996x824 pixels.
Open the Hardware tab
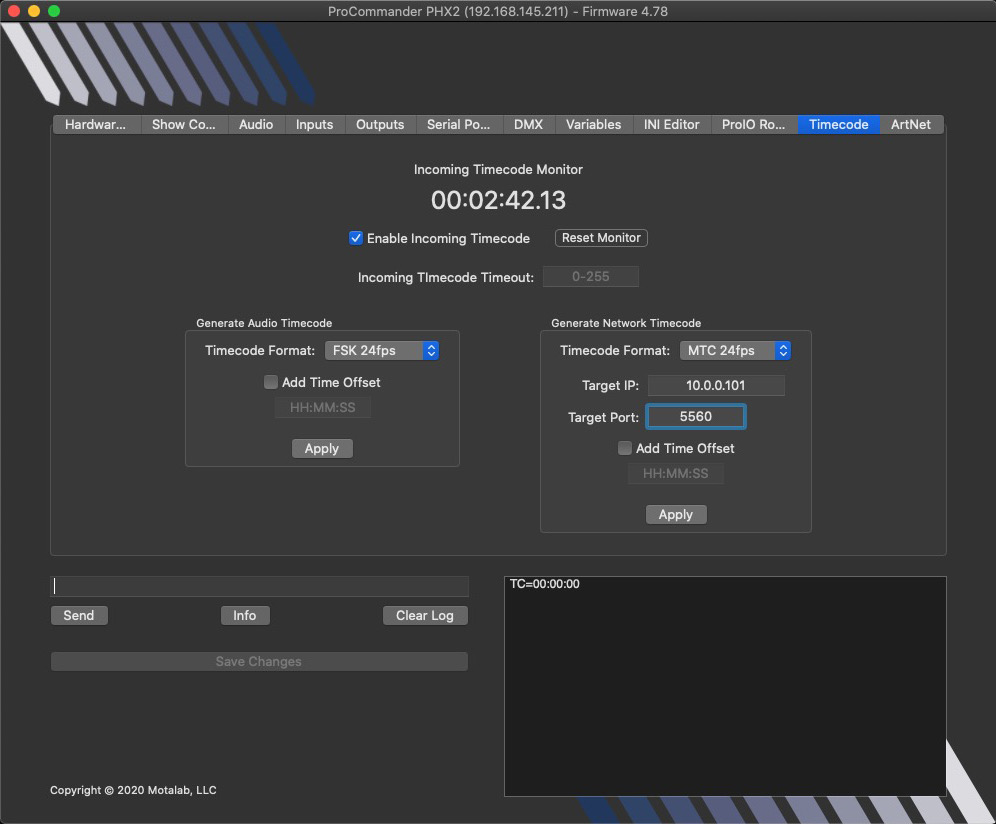tap(95, 125)
